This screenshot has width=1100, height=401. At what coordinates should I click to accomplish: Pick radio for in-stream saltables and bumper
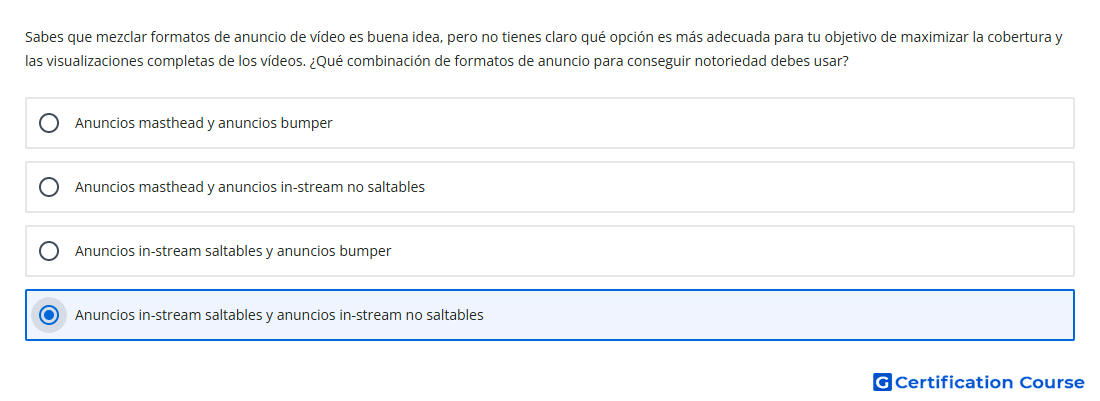point(49,251)
